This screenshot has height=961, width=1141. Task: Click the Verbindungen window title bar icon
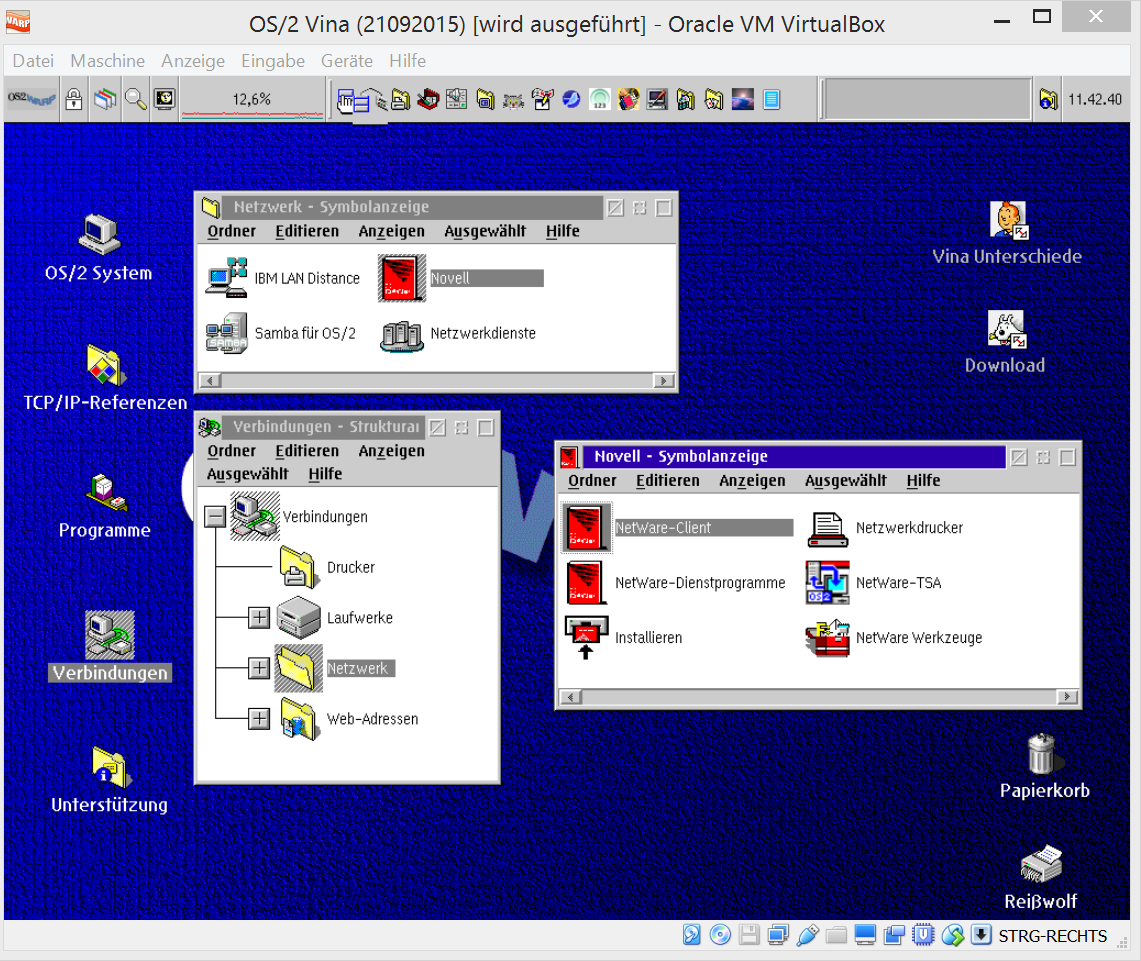pyautogui.click(x=210, y=427)
